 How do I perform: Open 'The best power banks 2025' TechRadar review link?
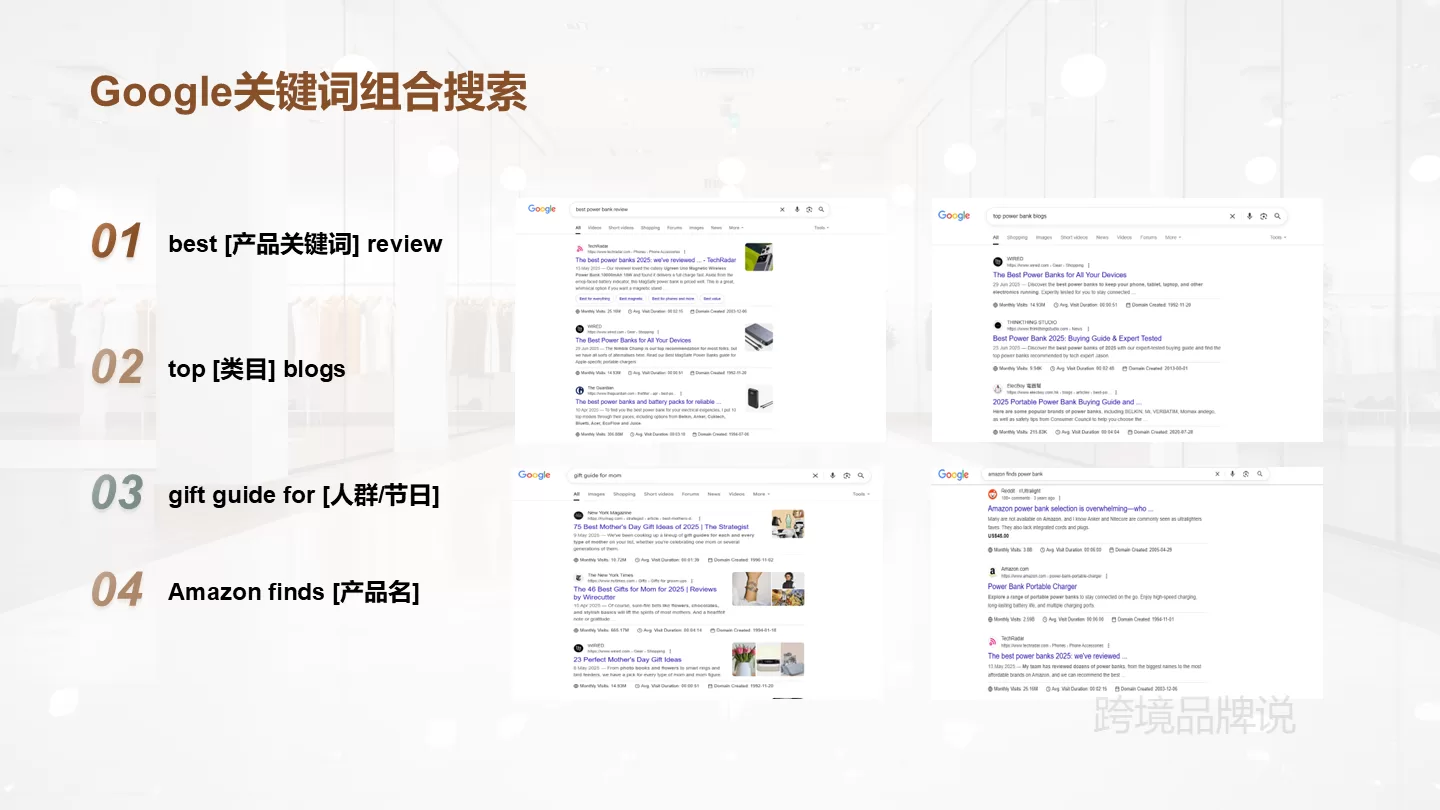point(656,260)
